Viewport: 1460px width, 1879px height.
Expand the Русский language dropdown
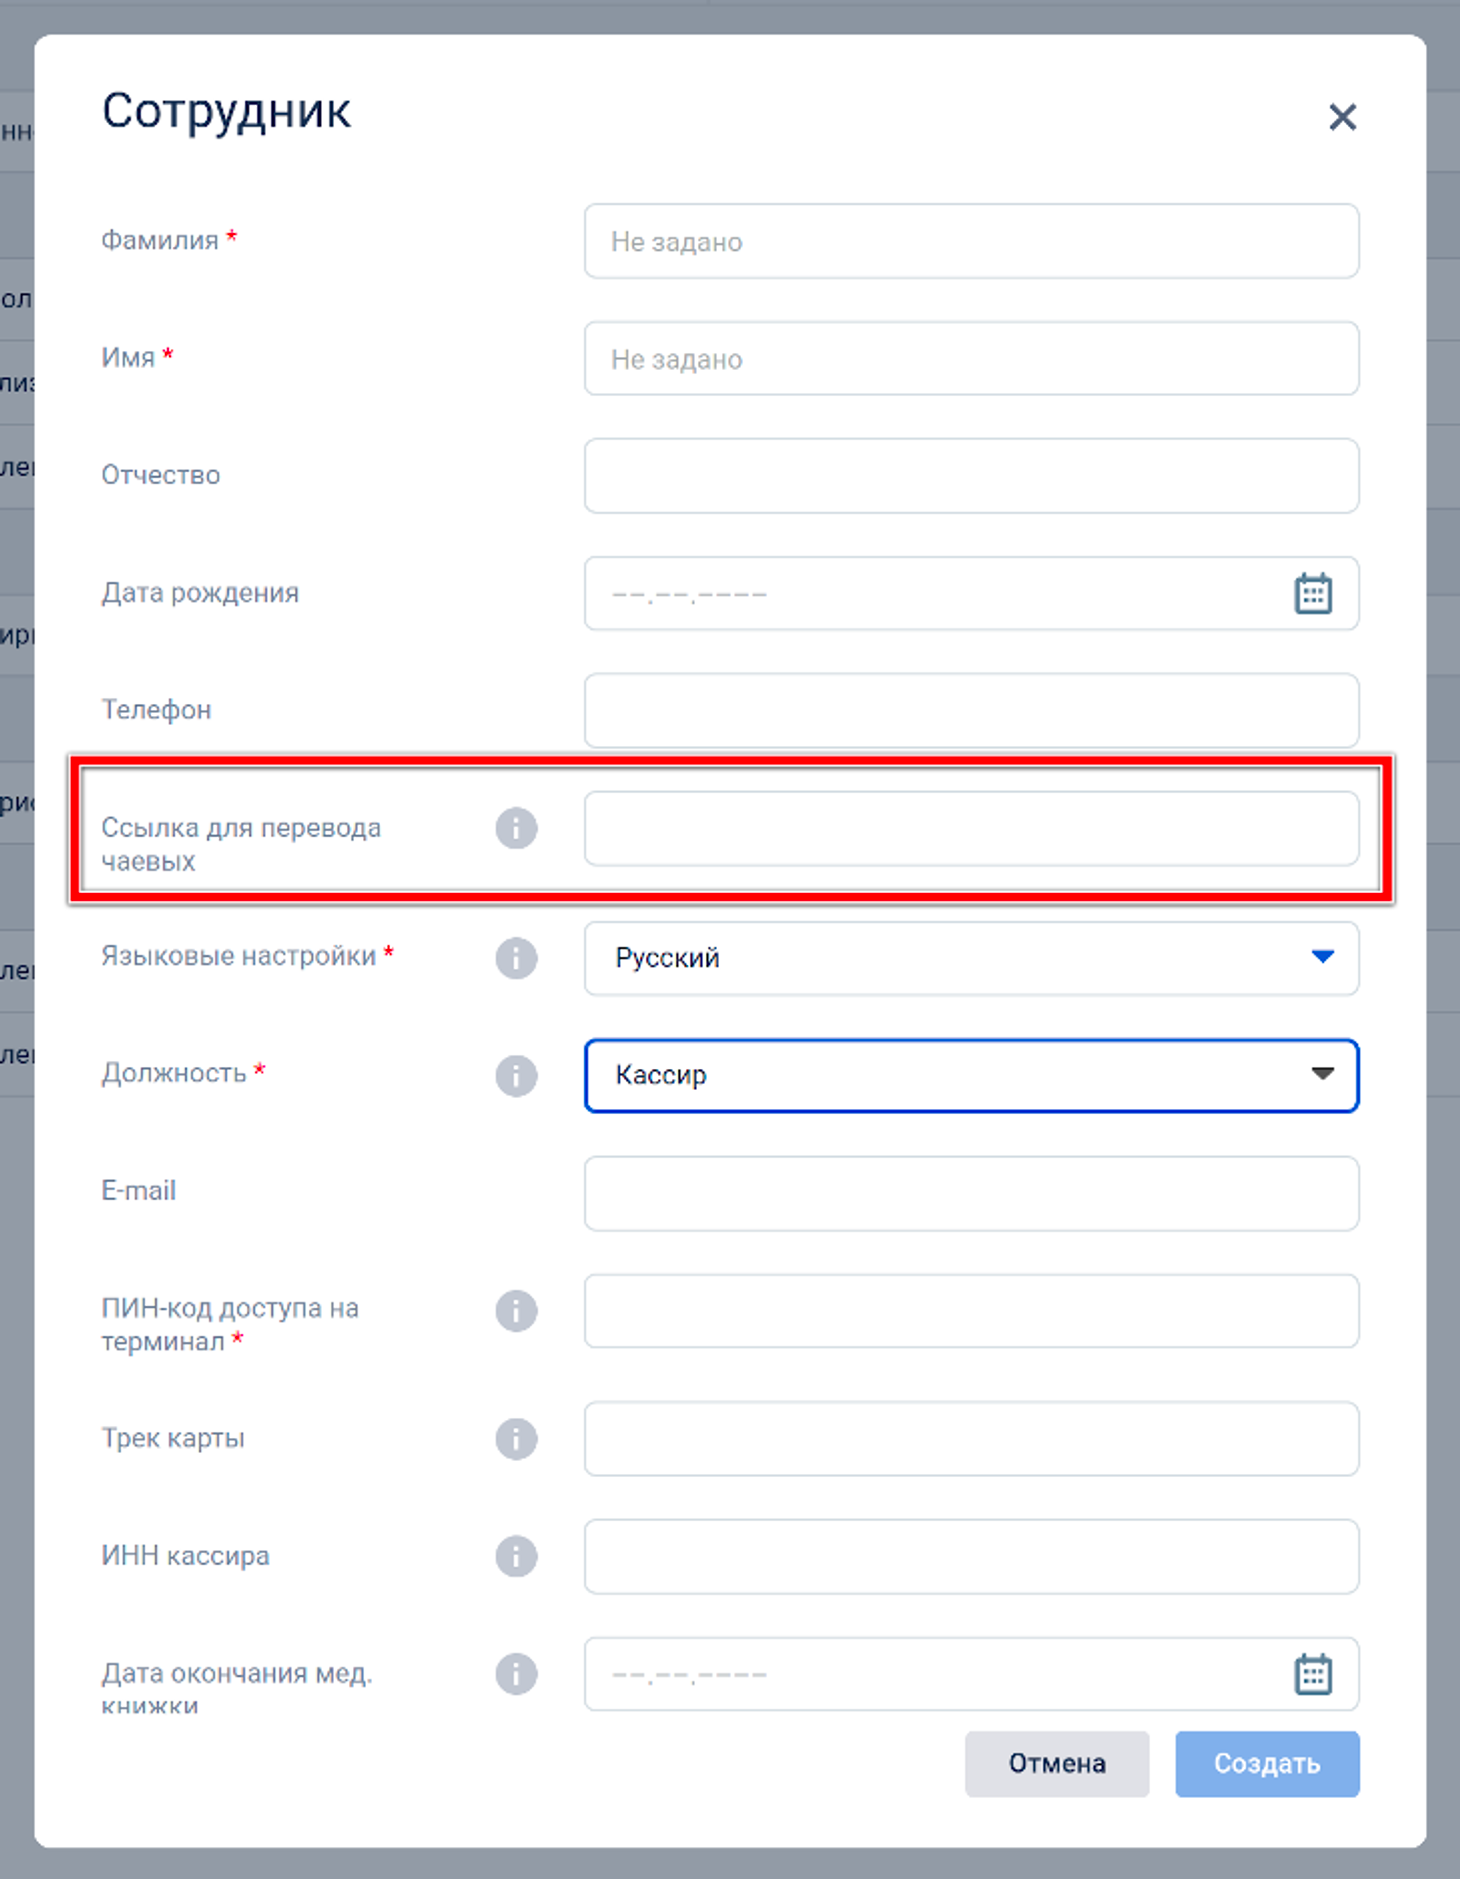[971, 958]
